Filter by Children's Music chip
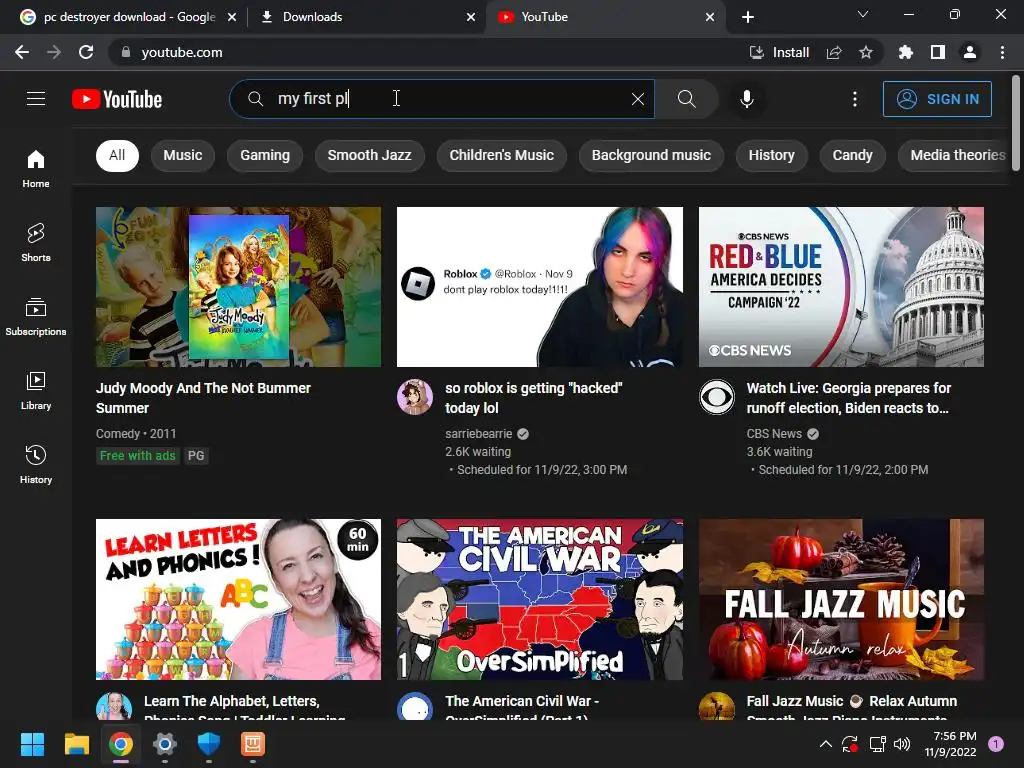Viewport: 1024px width, 768px height. pos(502,155)
